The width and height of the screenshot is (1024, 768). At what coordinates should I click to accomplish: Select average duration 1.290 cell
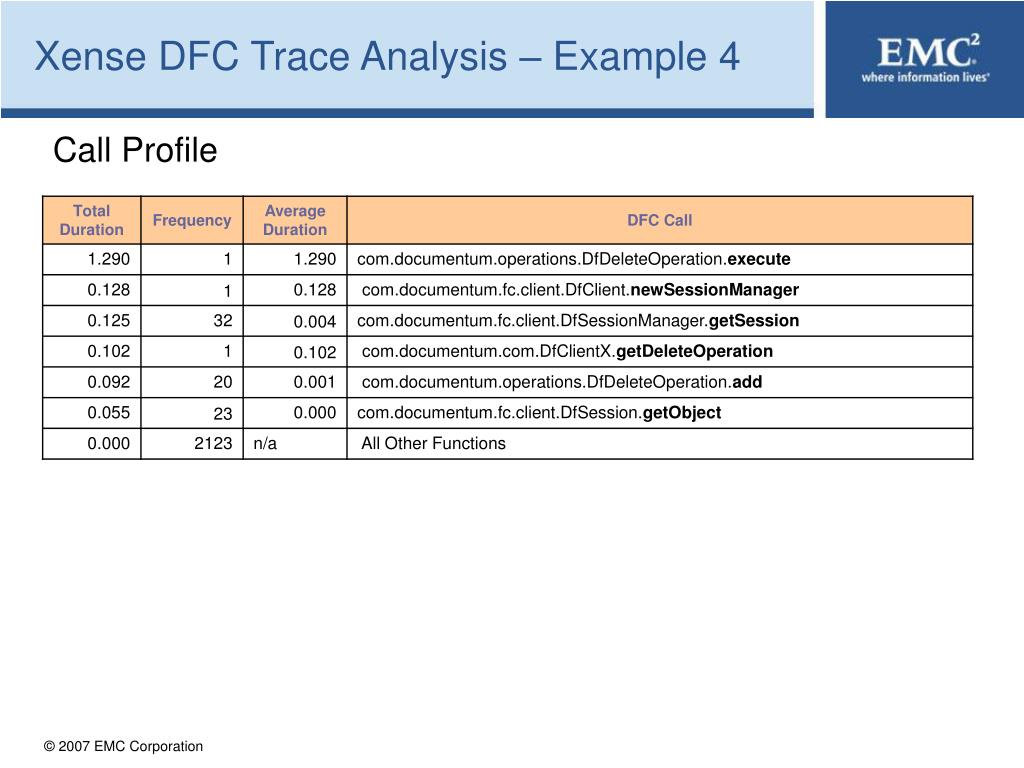[x=295, y=259]
